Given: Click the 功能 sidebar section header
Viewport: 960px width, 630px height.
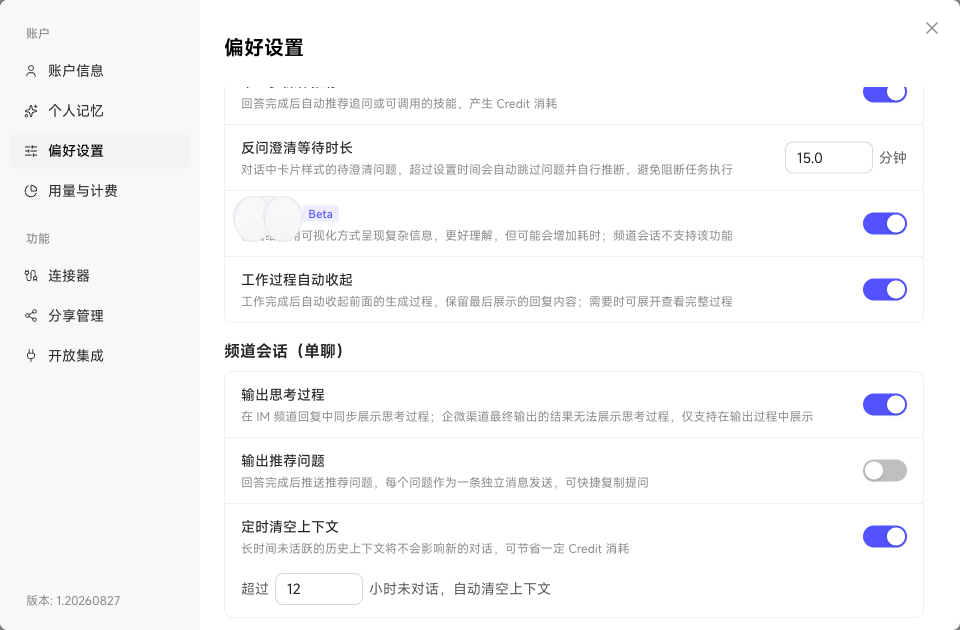Looking at the screenshot, I should point(38,239).
